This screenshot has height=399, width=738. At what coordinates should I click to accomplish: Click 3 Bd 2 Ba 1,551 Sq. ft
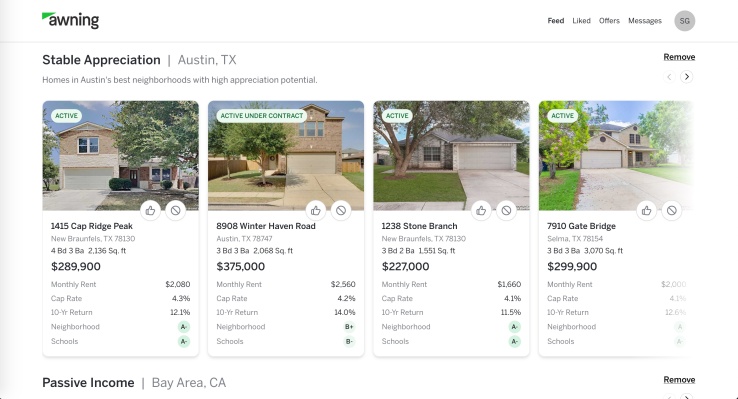click(418, 251)
